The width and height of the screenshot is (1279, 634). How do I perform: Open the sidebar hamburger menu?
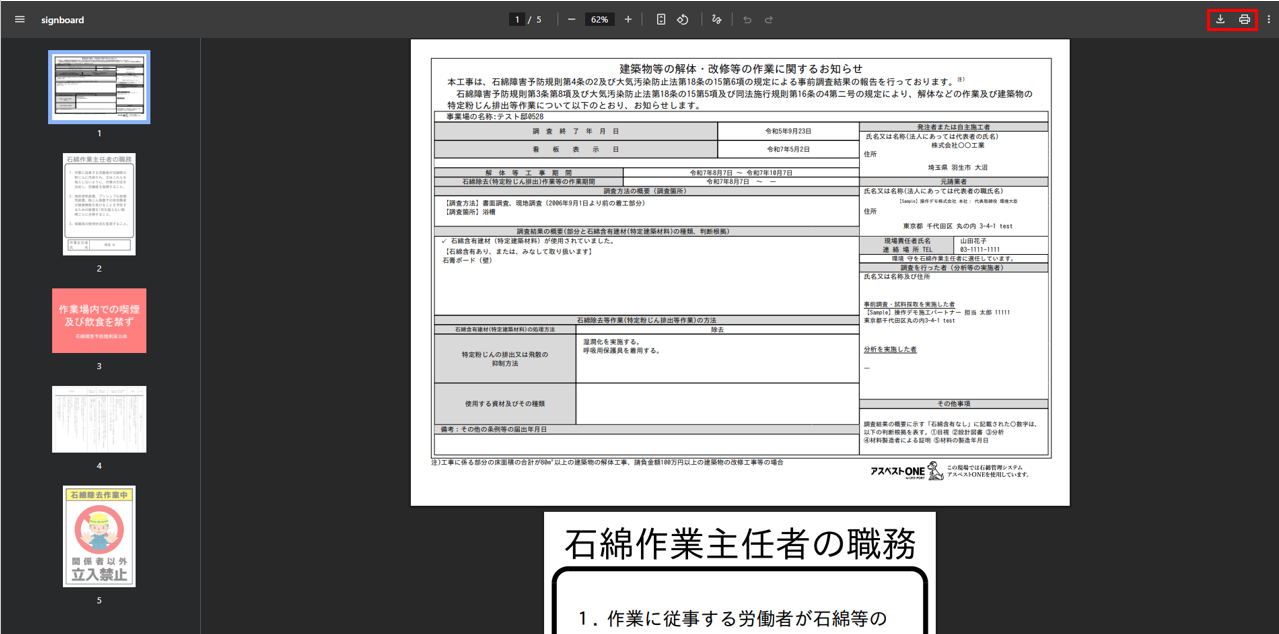20,19
